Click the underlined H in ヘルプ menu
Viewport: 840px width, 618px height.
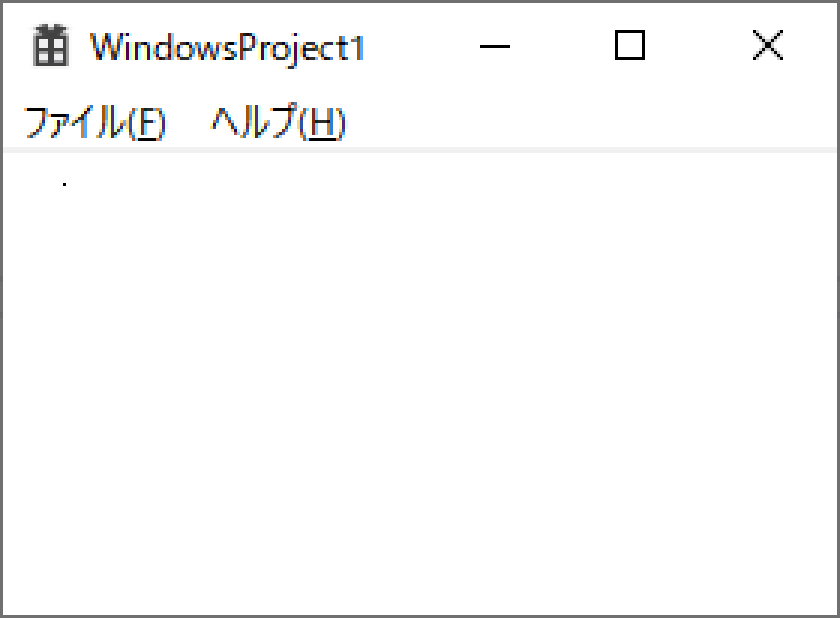pyautogui.click(x=322, y=123)
